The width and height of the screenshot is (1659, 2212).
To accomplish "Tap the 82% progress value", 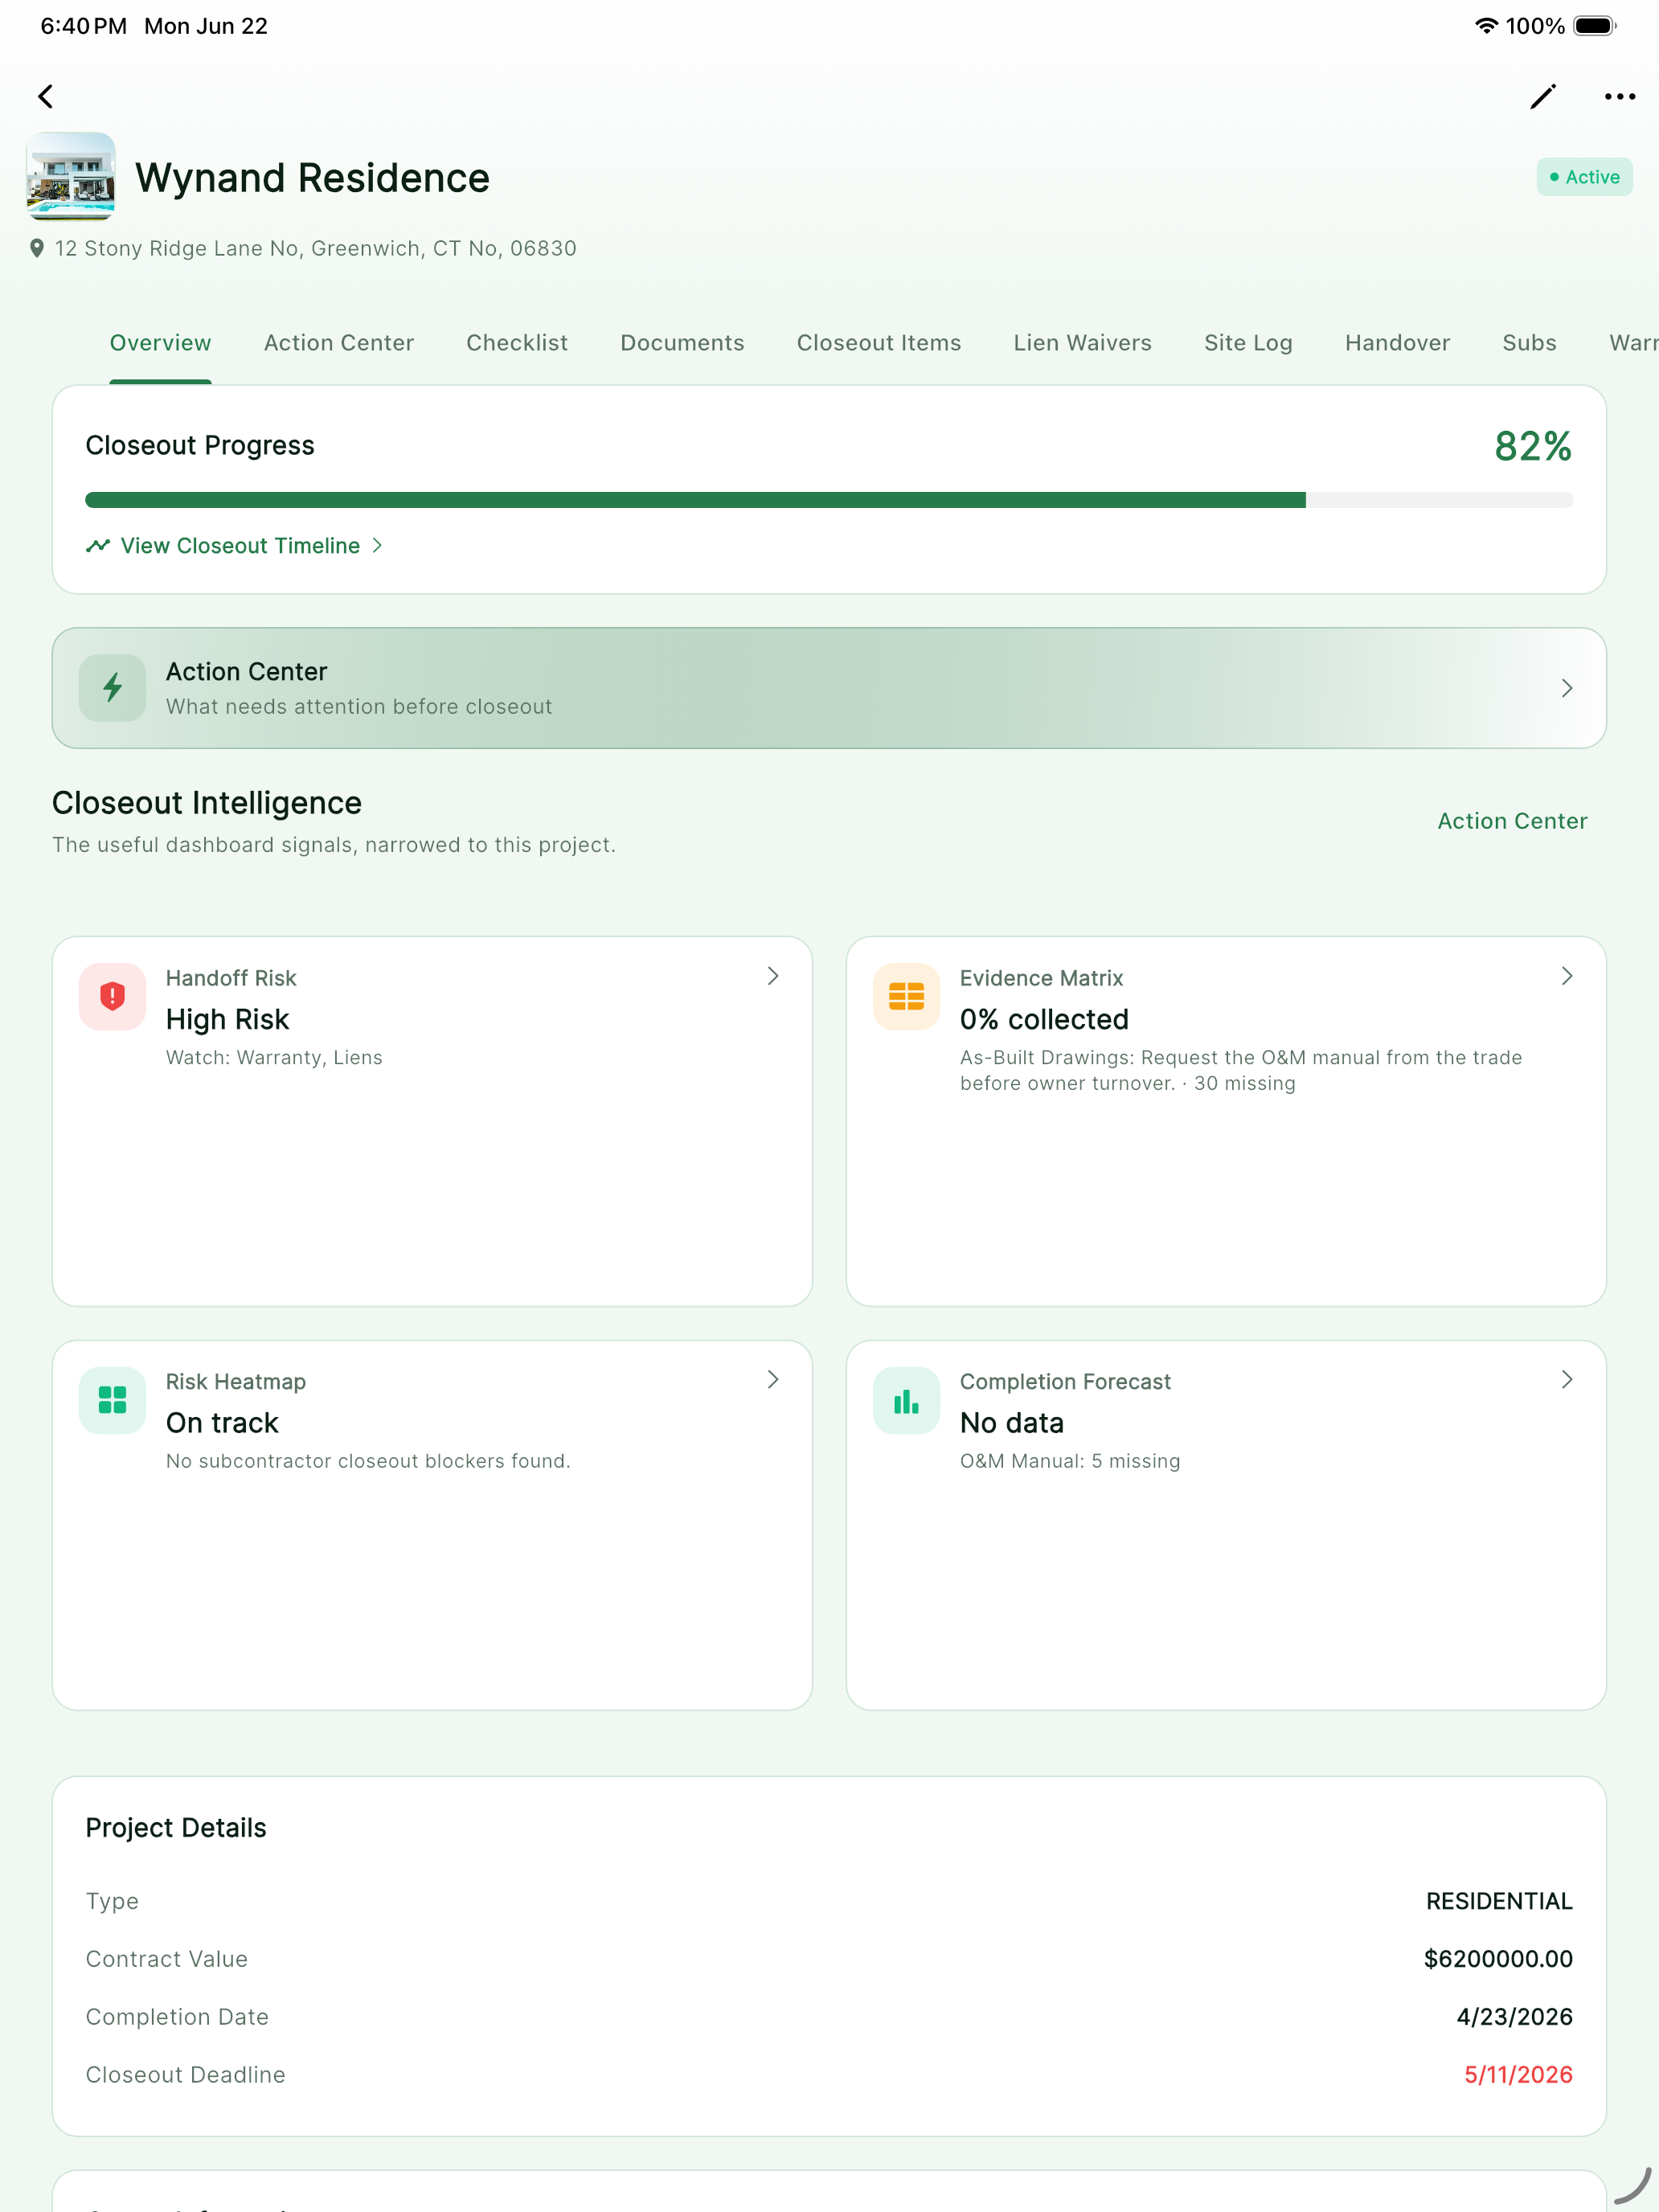I will [1533, 446].
